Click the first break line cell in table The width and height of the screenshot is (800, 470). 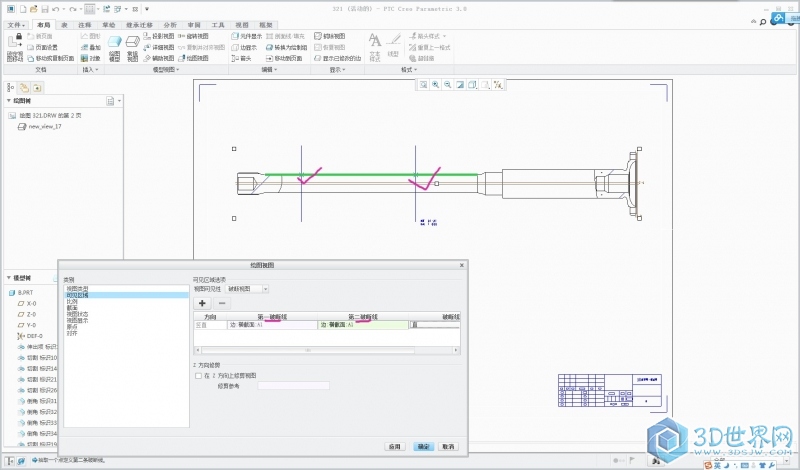pos(272,325)
